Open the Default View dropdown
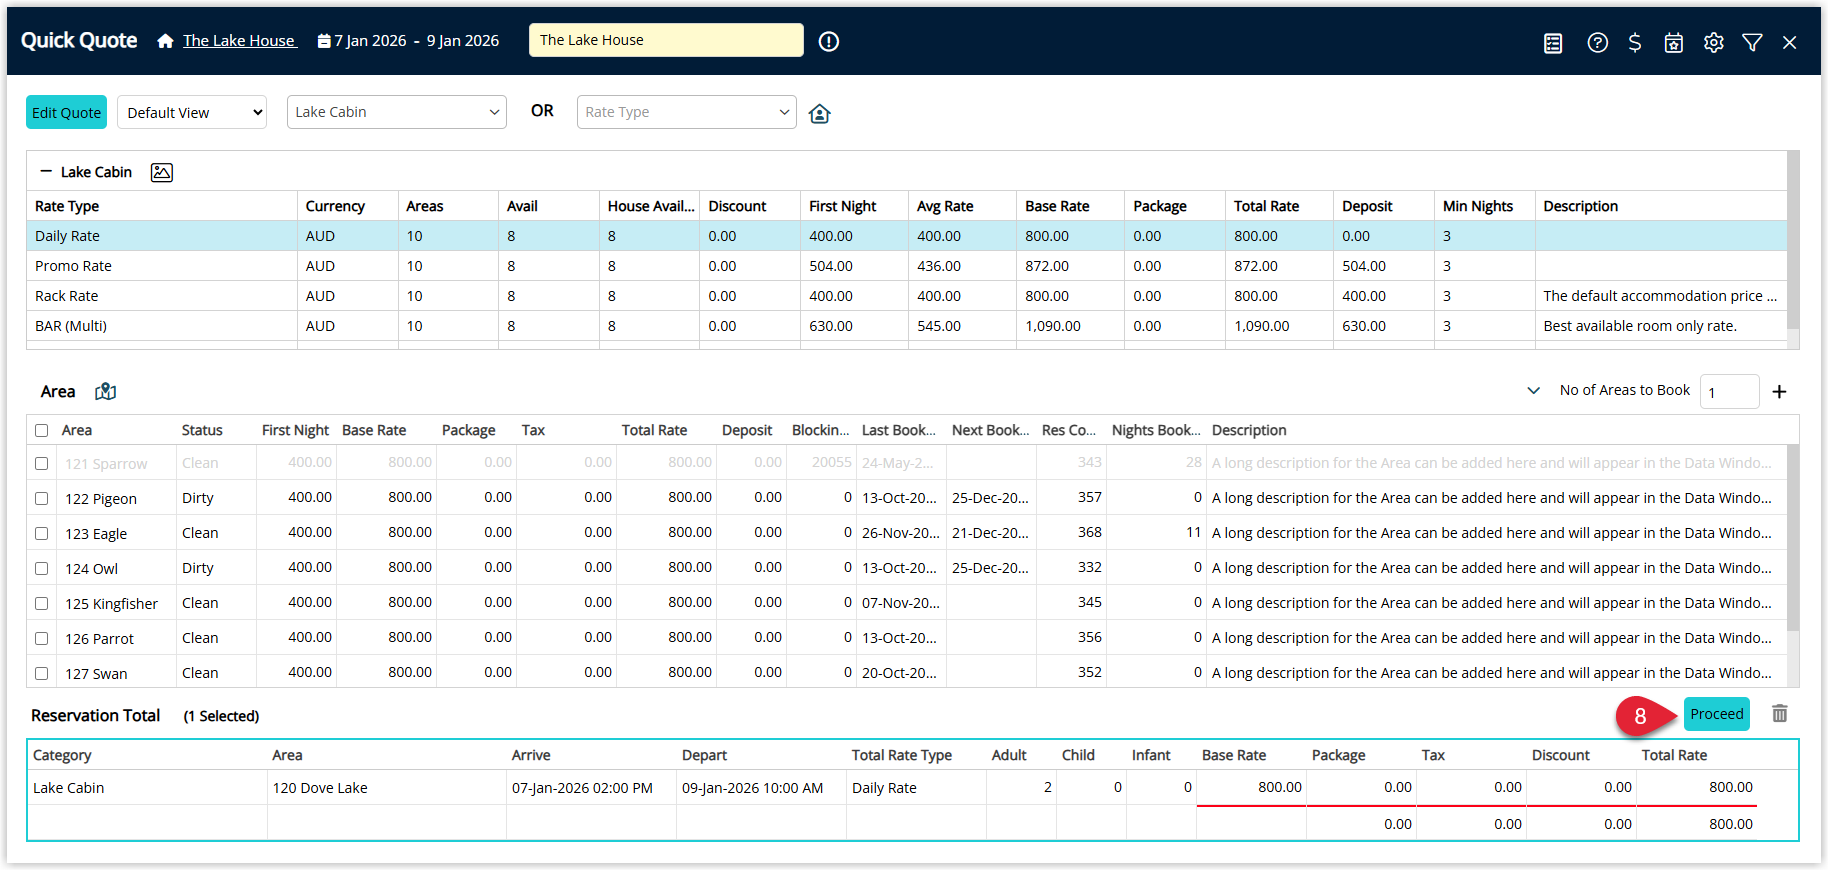 coord(192,112)
